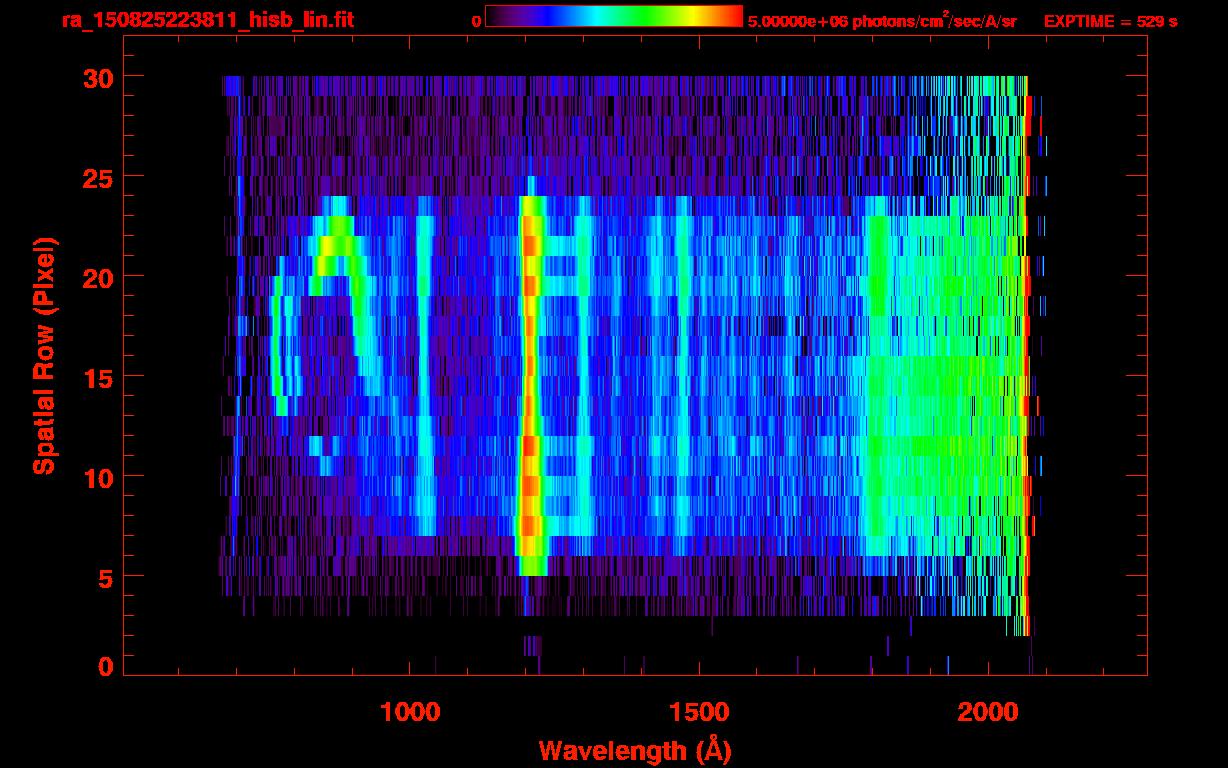The width and height of the screenshot is (1228, 768).
Task: Click the 0 spatial row tick label
Action: click(x=106, y=665)
